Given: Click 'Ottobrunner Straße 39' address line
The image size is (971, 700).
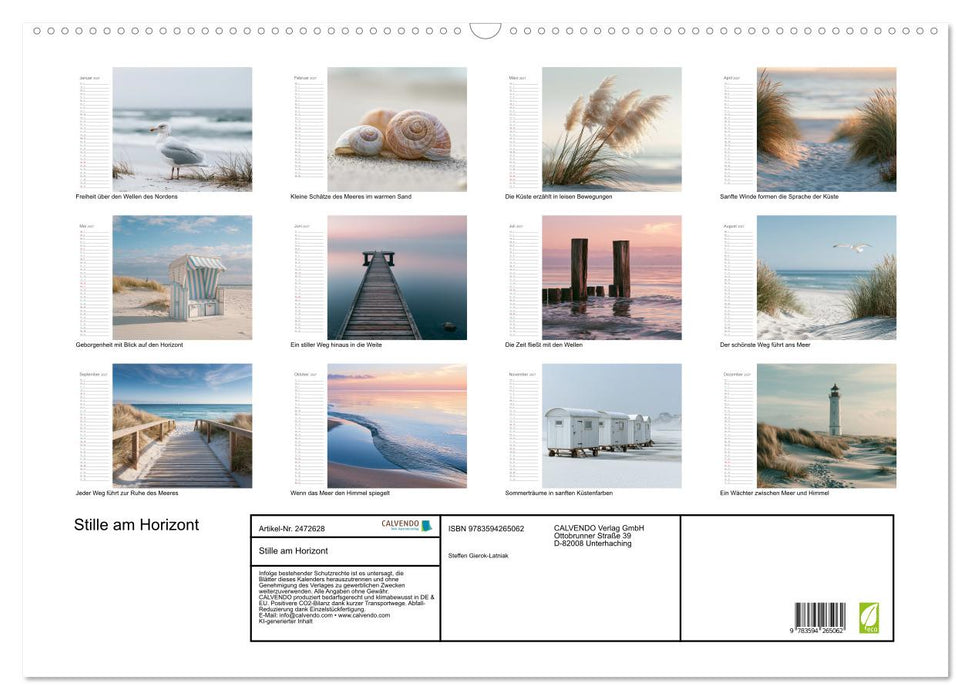Looking at the screenshot, I should point(593,536).
